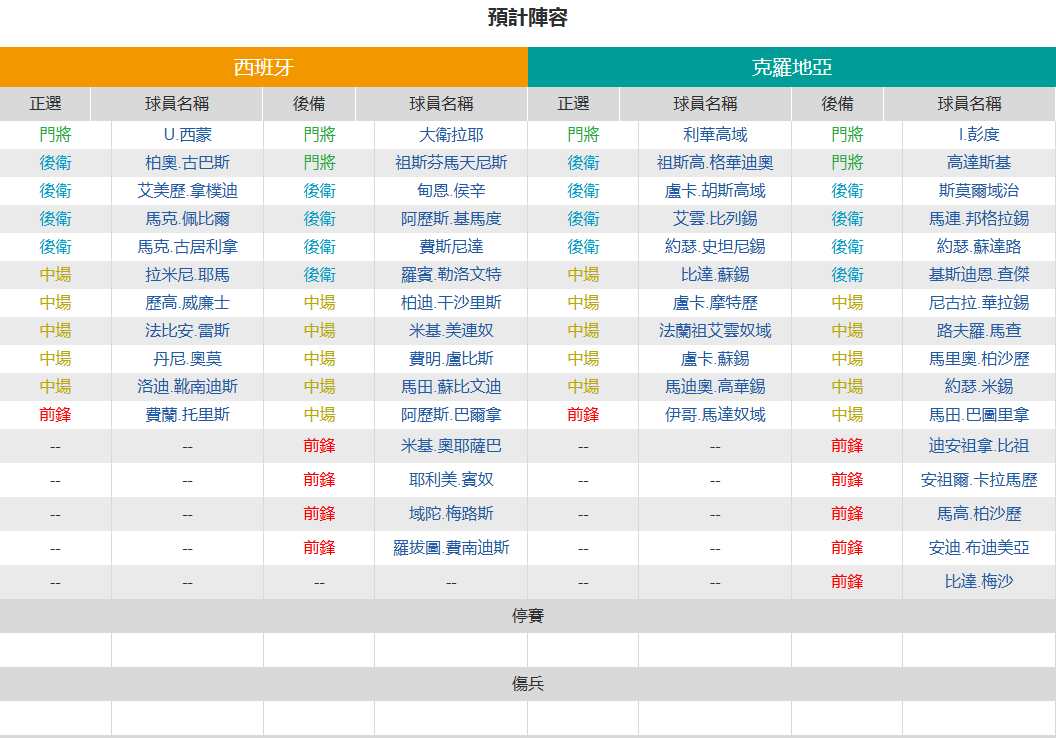Click substitute 柏迪.干沙里斯
Viewport: 1056px width, 738px height.
pyautogui.click(x=451, y=303)
